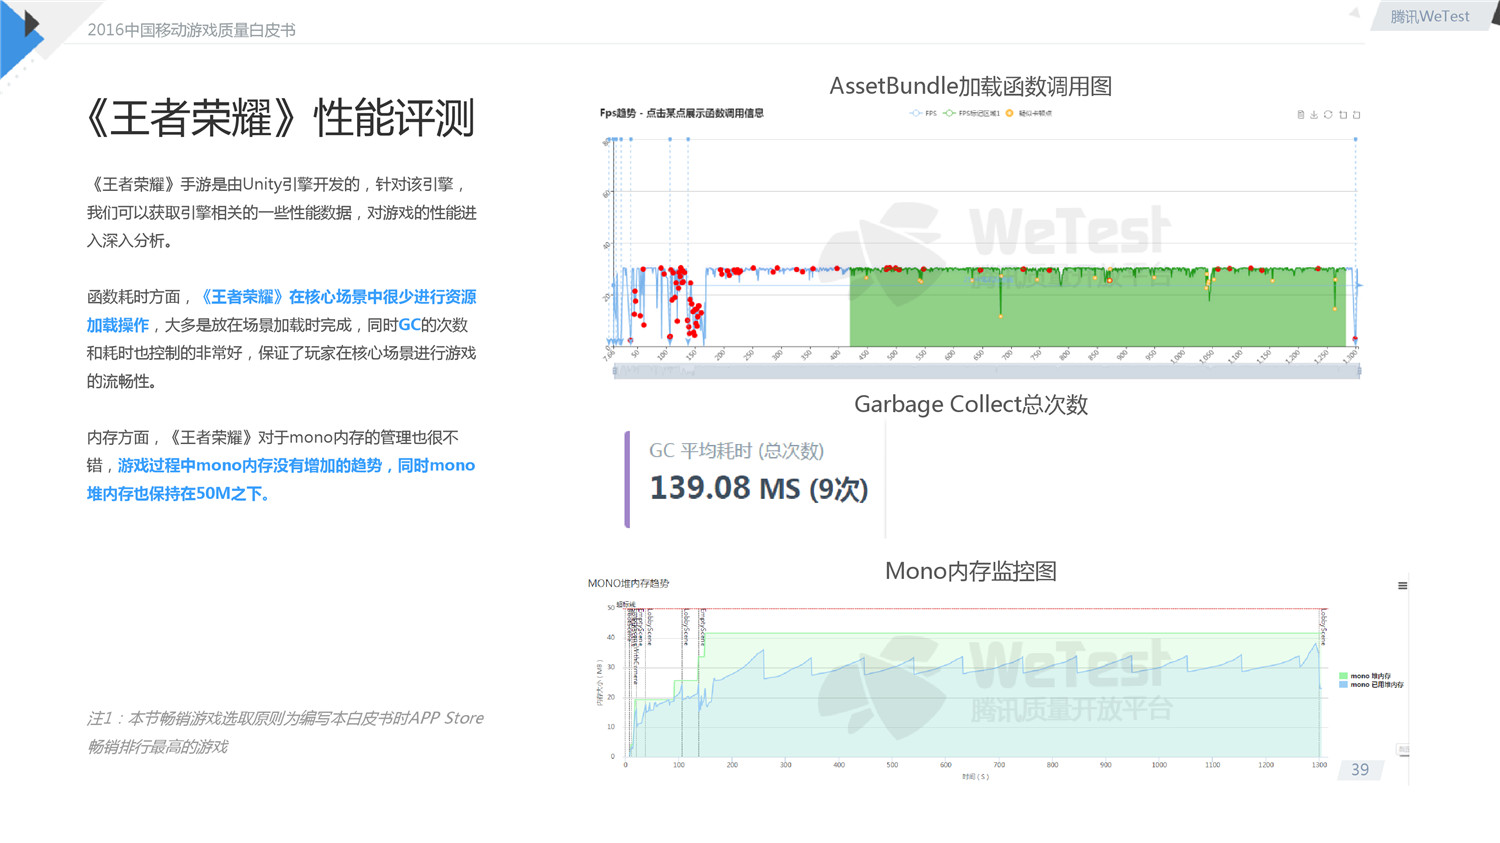Click the label GC 平均耗时 (总次数)
The height and width of the screenshot is (843, 1500).
(x=736, y=451)
